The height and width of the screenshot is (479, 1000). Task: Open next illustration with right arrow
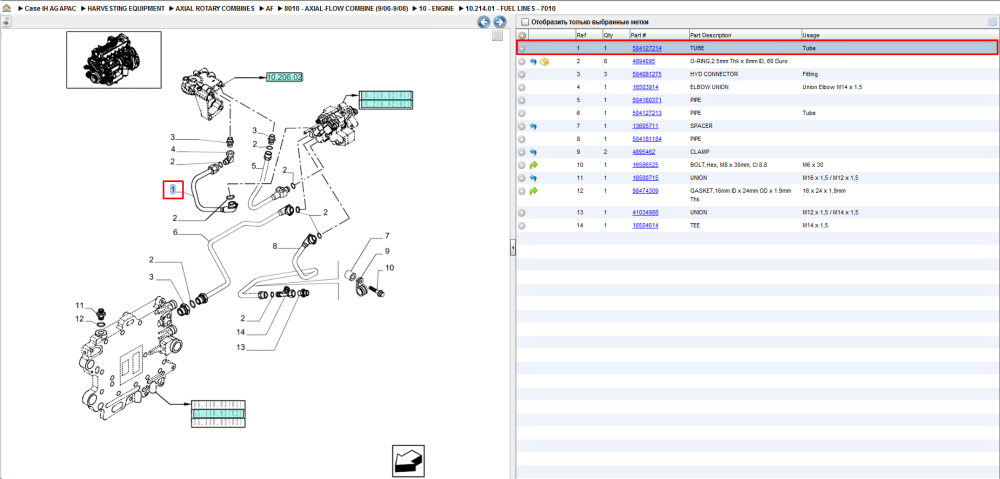(x=499, y=22)
